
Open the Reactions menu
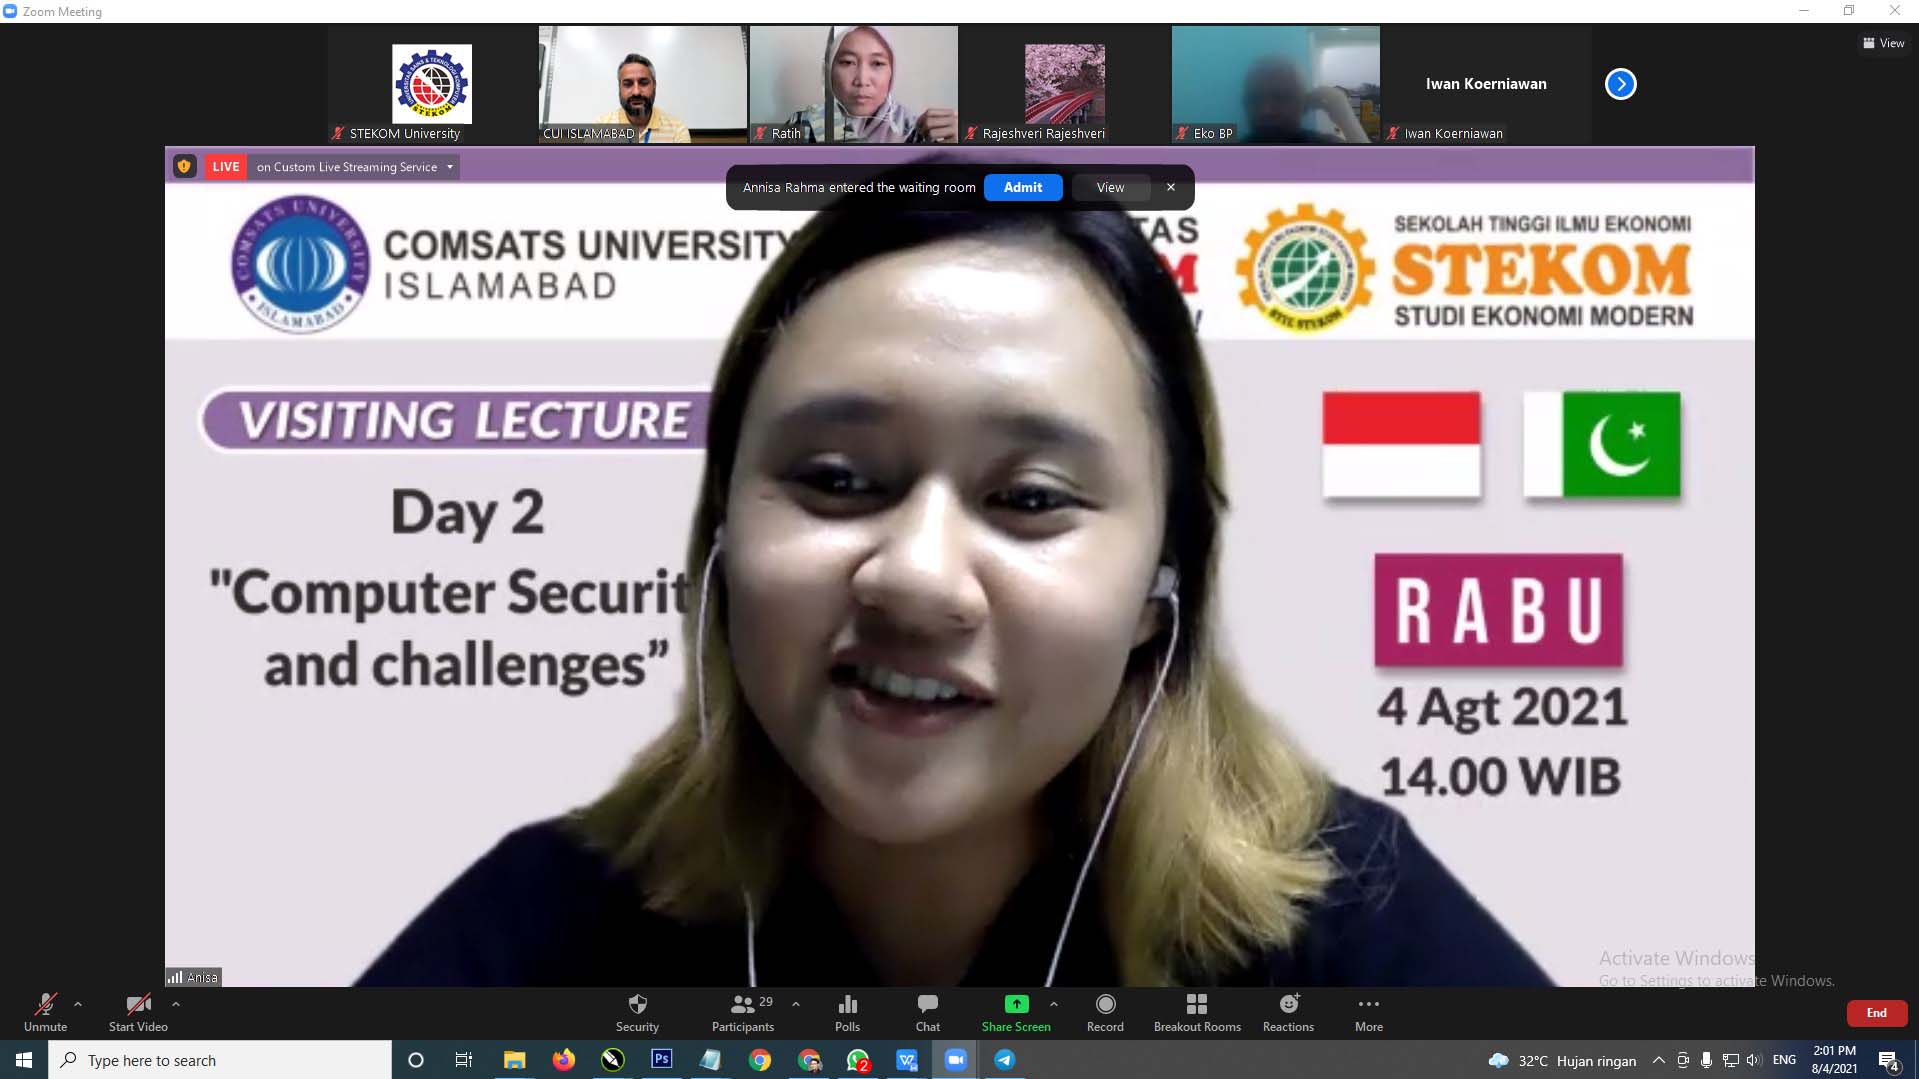[x=1288, y=1012]
